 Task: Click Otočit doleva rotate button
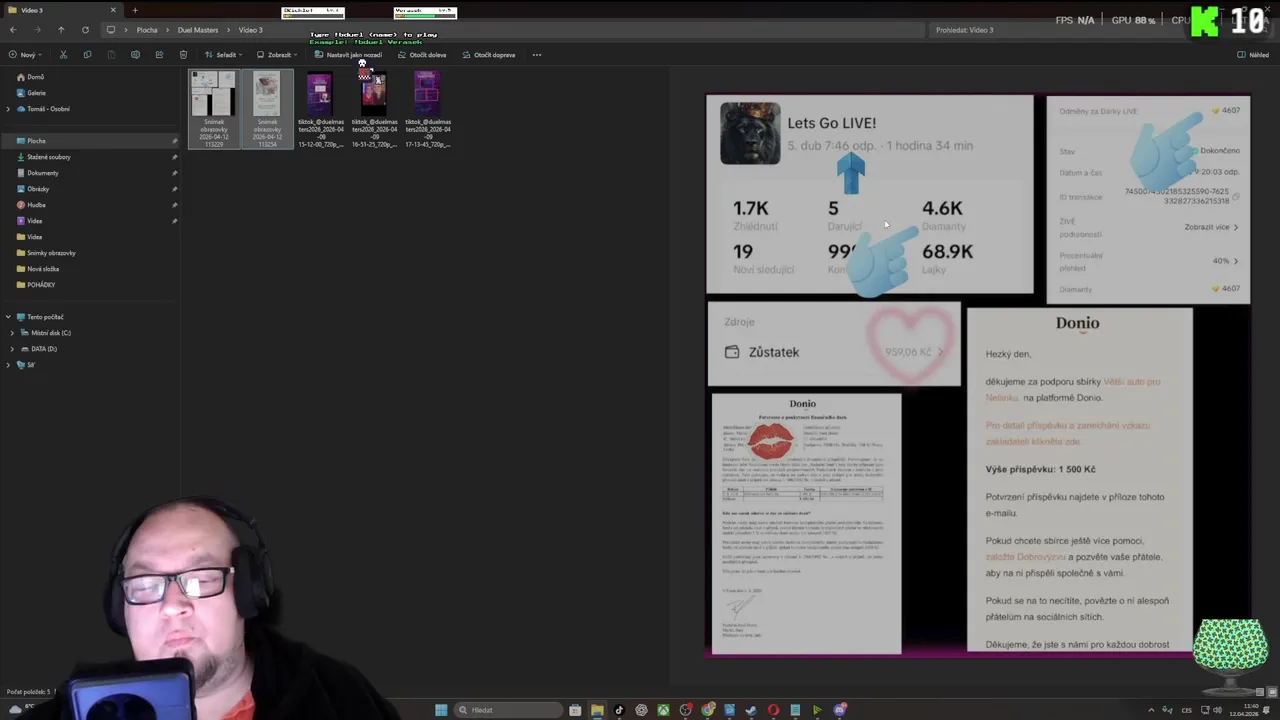pos(422,55)
